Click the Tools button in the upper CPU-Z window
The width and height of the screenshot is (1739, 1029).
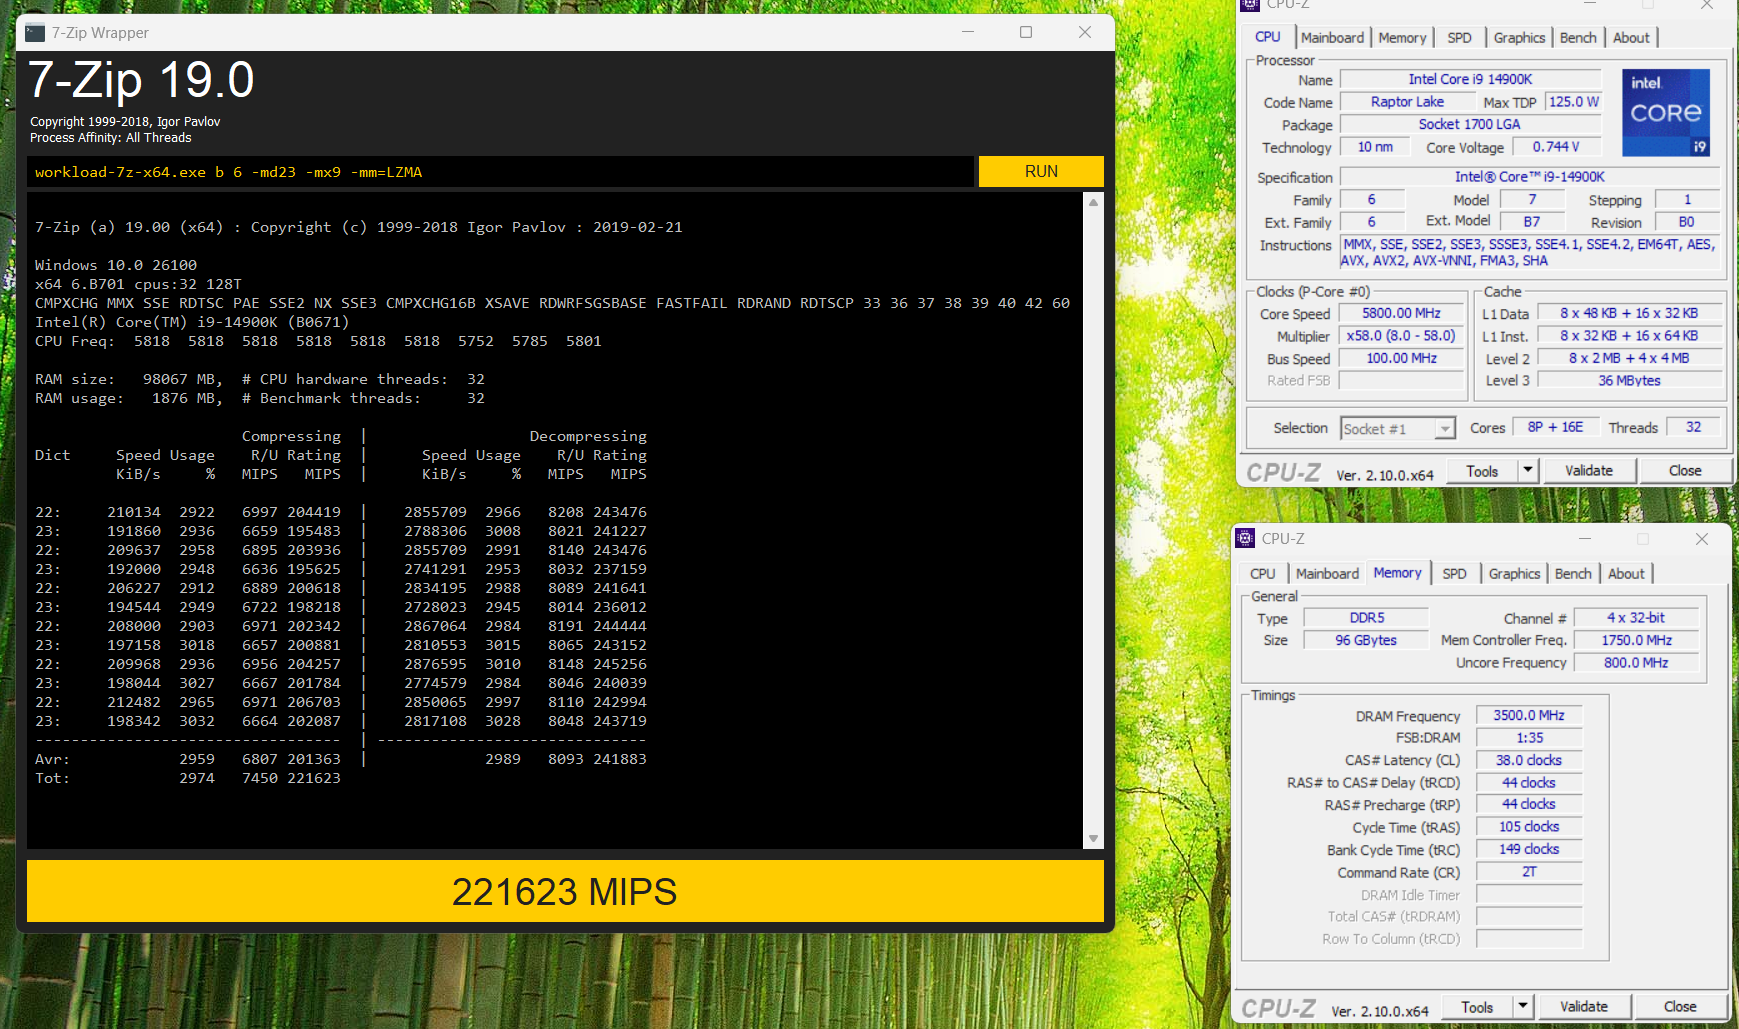[x=1482, y=471]
